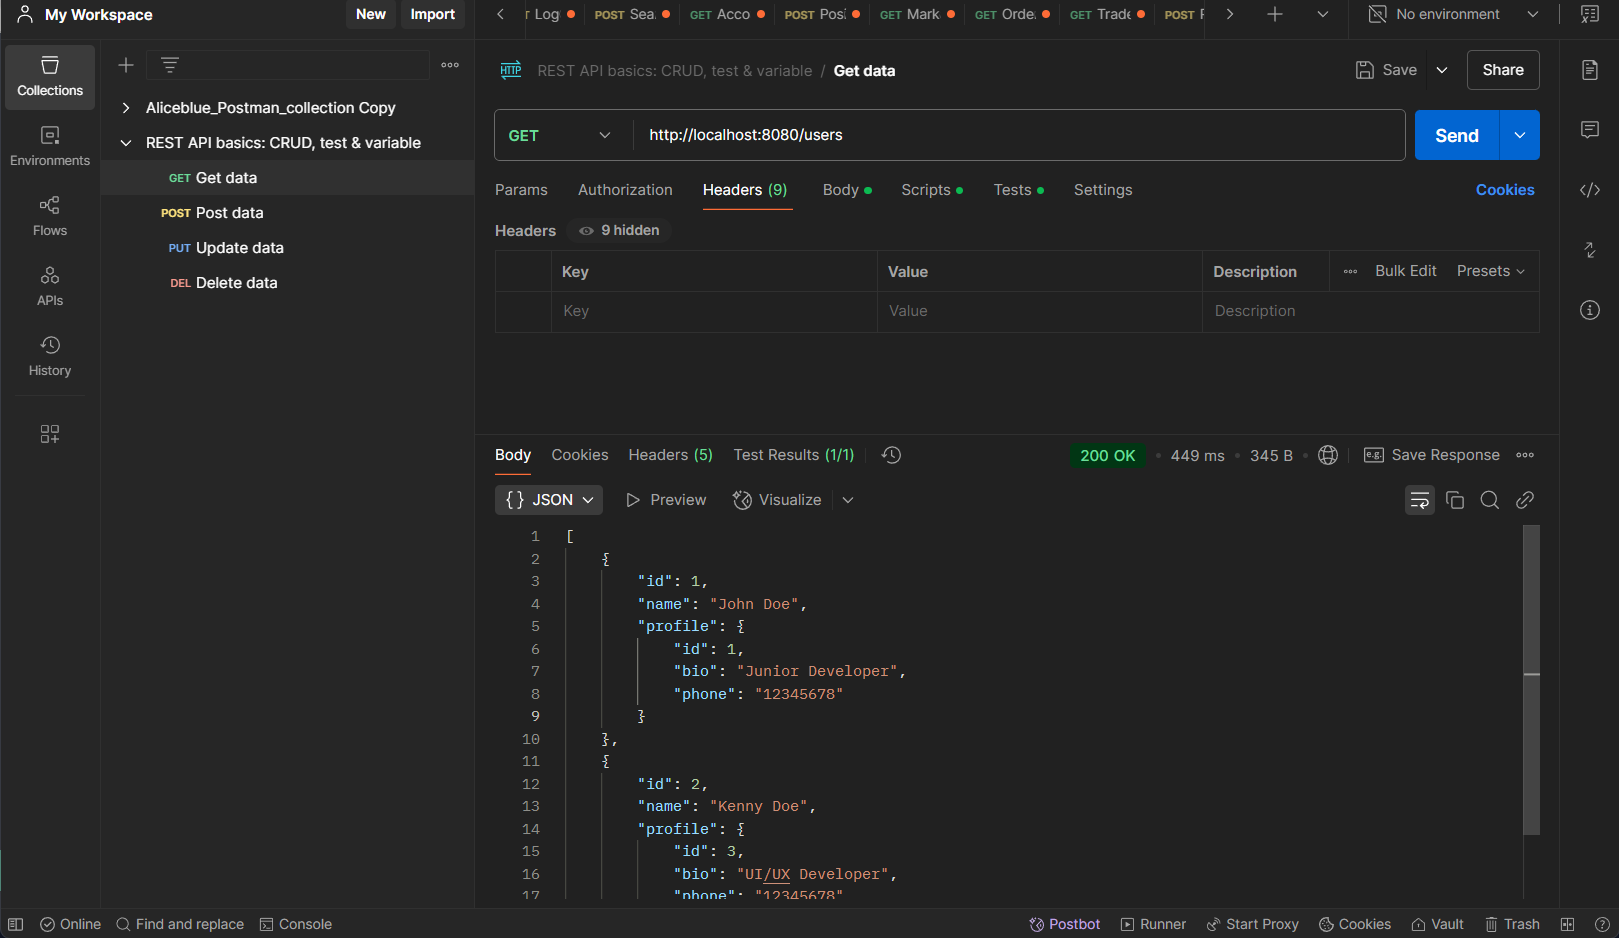1619x938 pixels.
Task: Open the HTTP method GET dropdown
Action: (x=560, y=135)
